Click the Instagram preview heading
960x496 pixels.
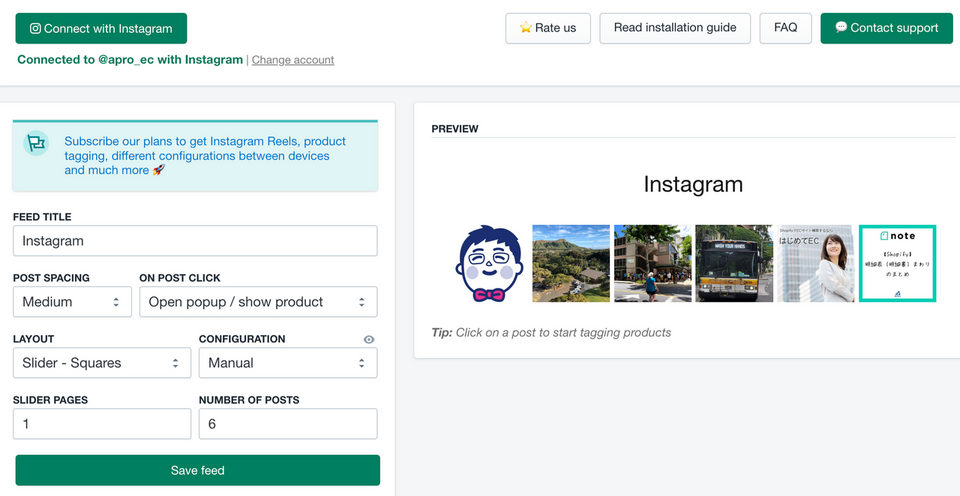tap(693, 184)
